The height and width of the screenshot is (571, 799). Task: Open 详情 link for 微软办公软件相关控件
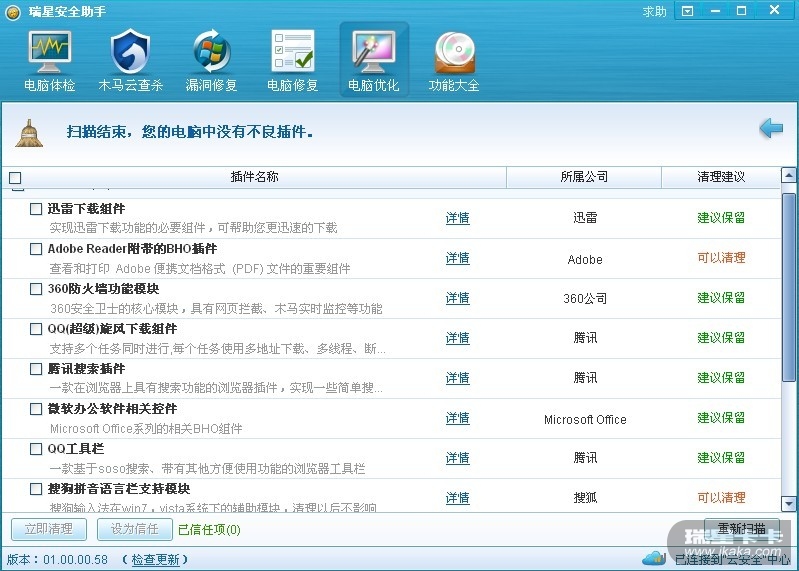(458, 418)
